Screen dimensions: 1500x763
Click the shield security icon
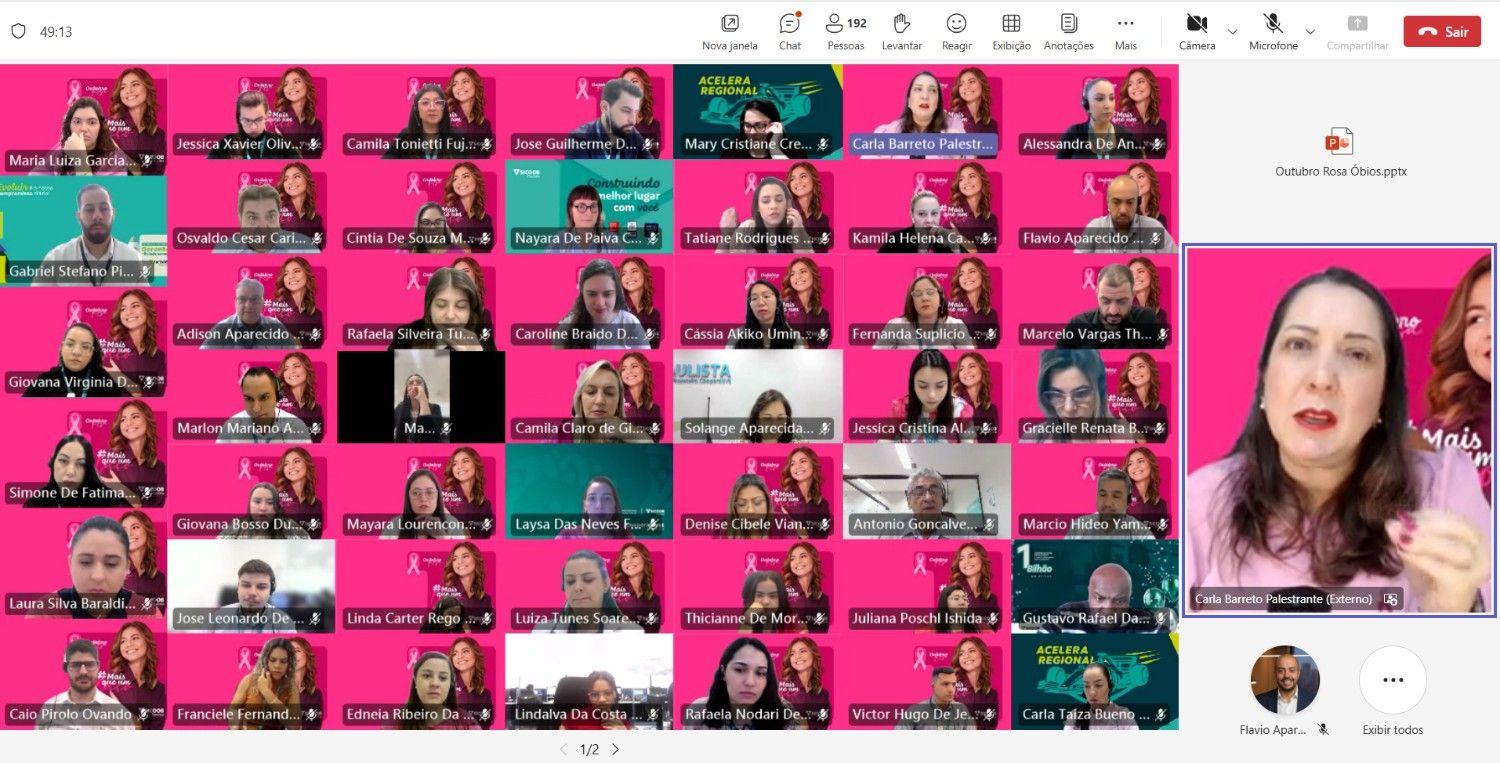tap(18, 31)
